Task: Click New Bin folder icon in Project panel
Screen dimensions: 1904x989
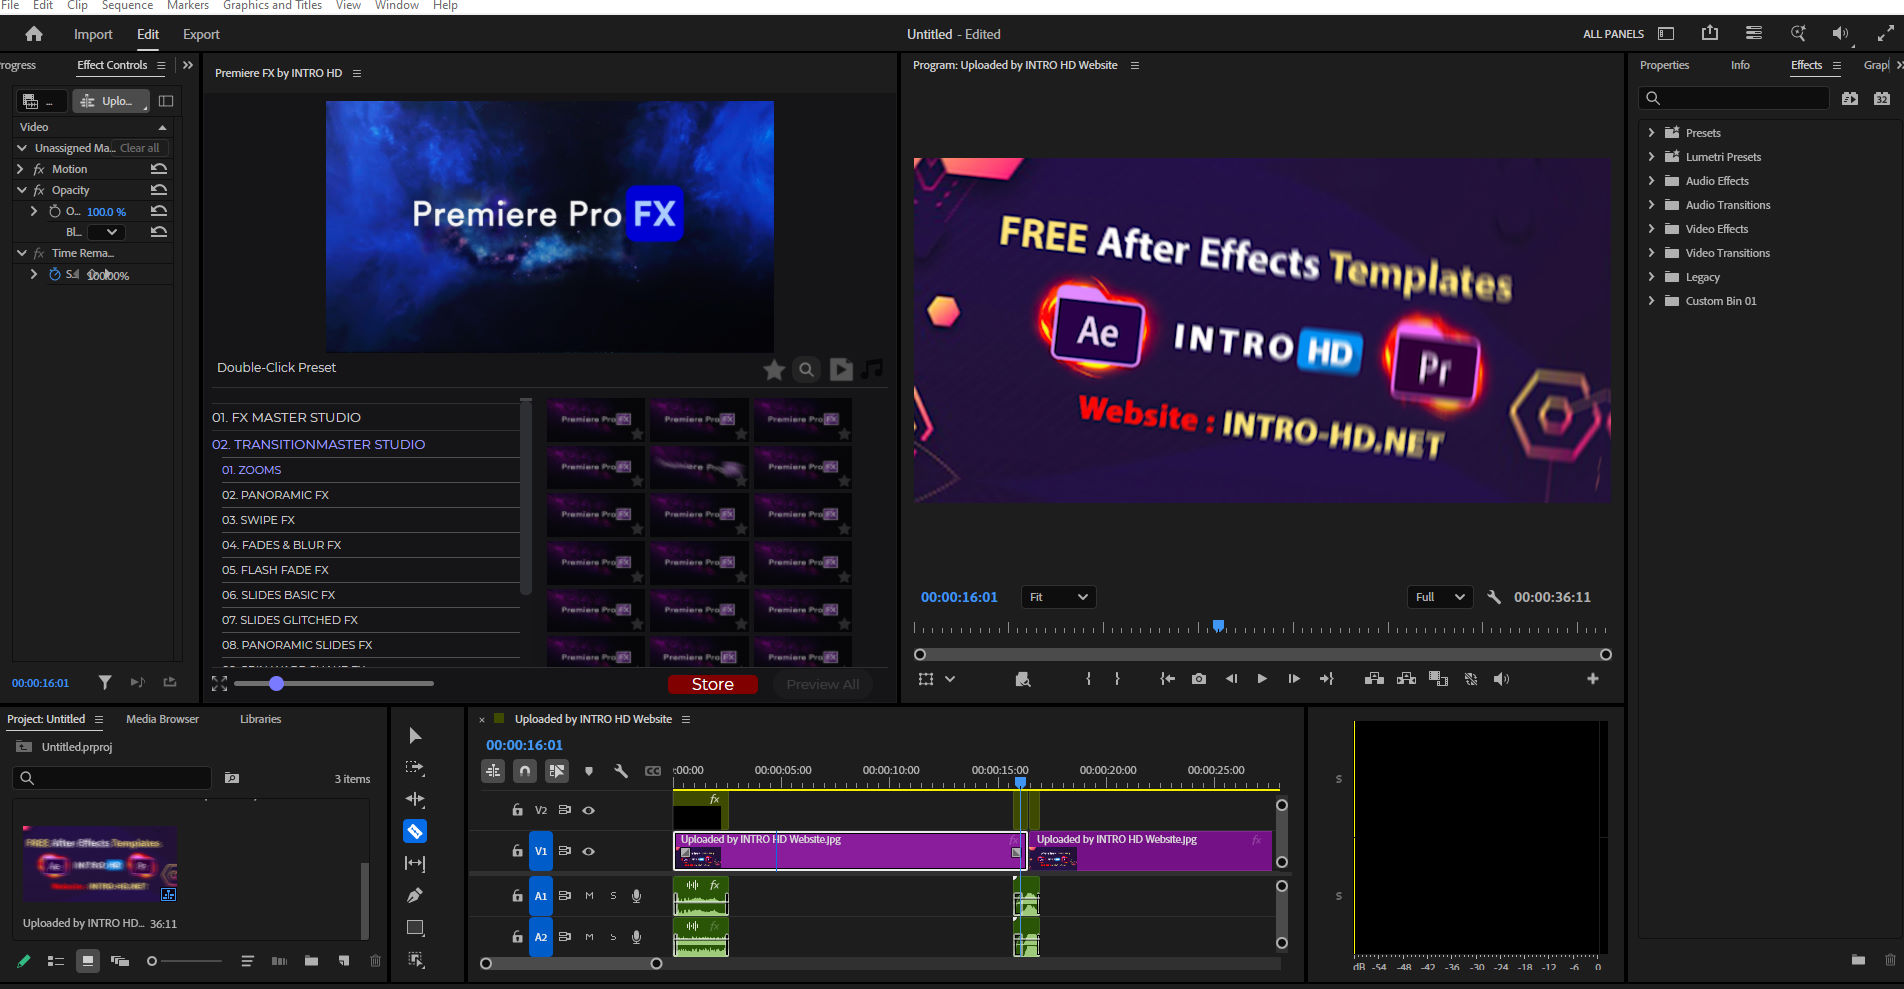Action: tap(312, 961)
